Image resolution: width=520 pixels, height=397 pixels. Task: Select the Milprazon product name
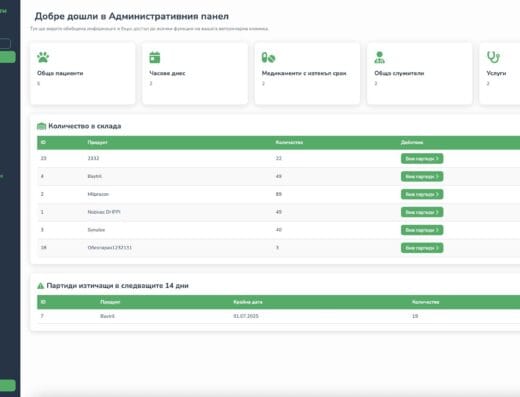[98, 194]
